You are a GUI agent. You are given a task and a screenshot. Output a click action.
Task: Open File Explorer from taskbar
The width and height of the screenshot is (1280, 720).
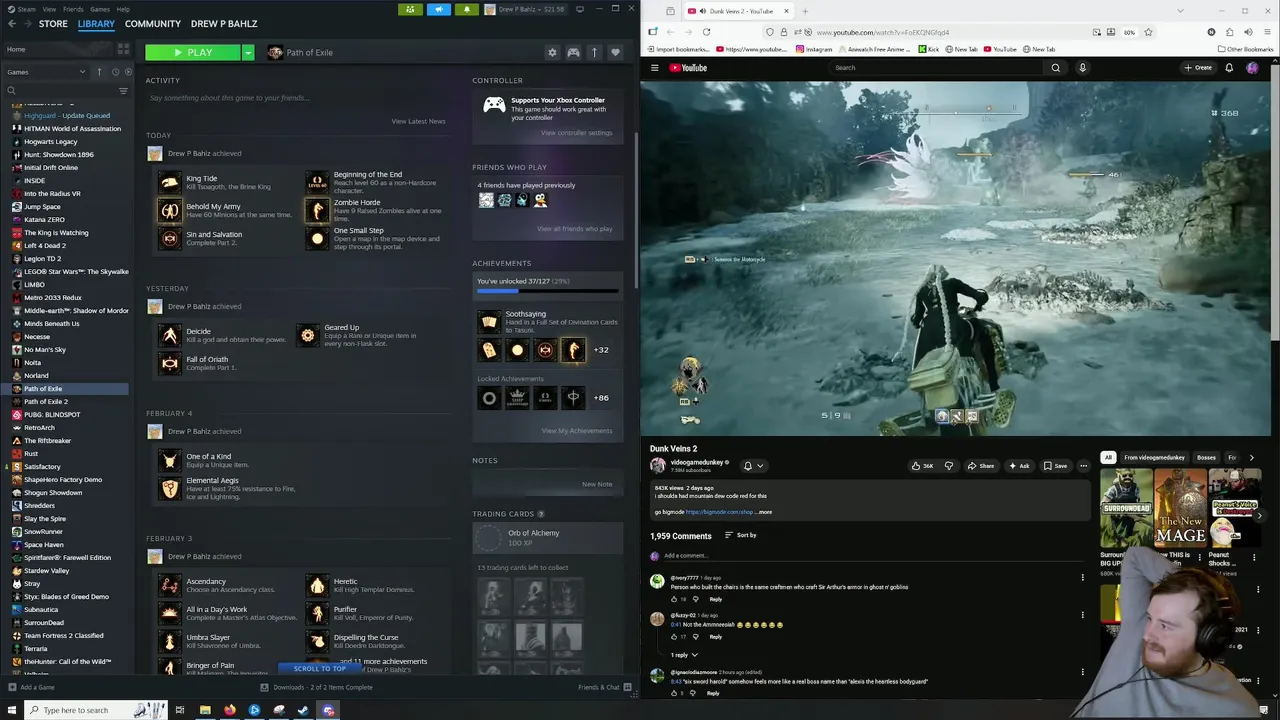[x=205, y=710]
